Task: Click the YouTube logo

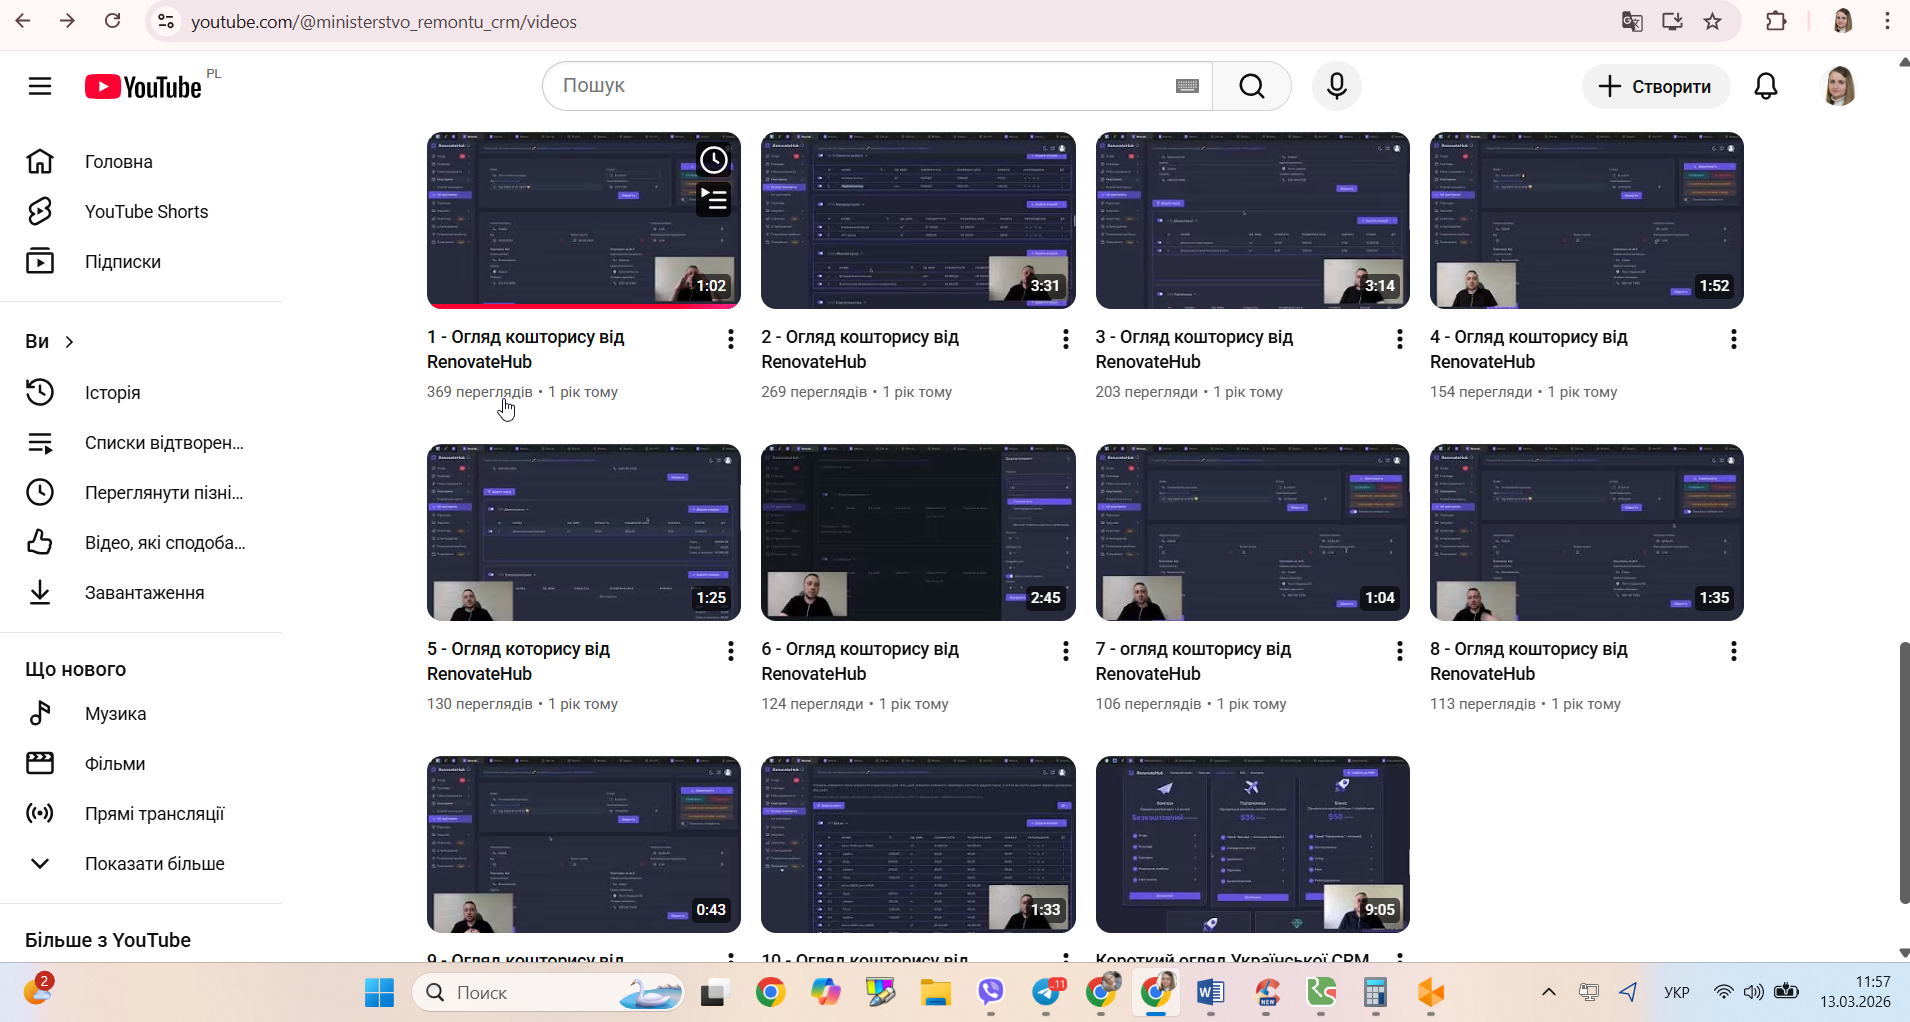Action: tap(143, 87)
